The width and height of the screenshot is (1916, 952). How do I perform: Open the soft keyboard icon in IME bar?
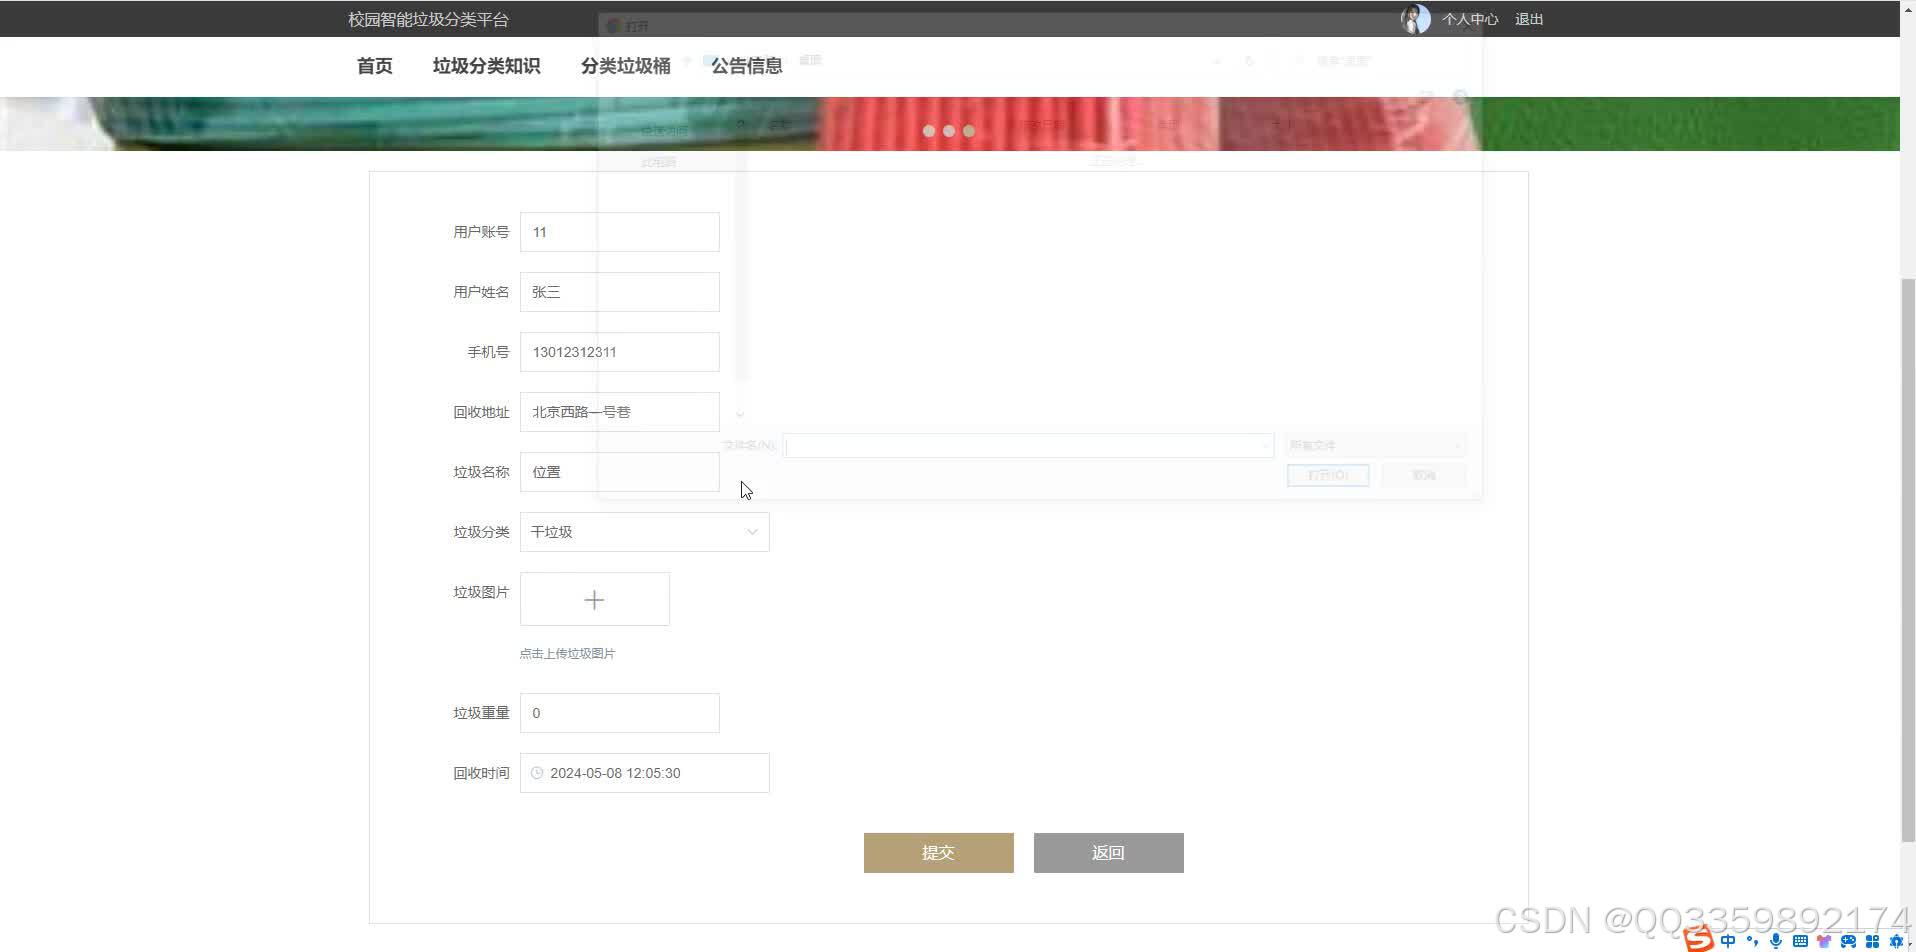(x=1800, y=941)
